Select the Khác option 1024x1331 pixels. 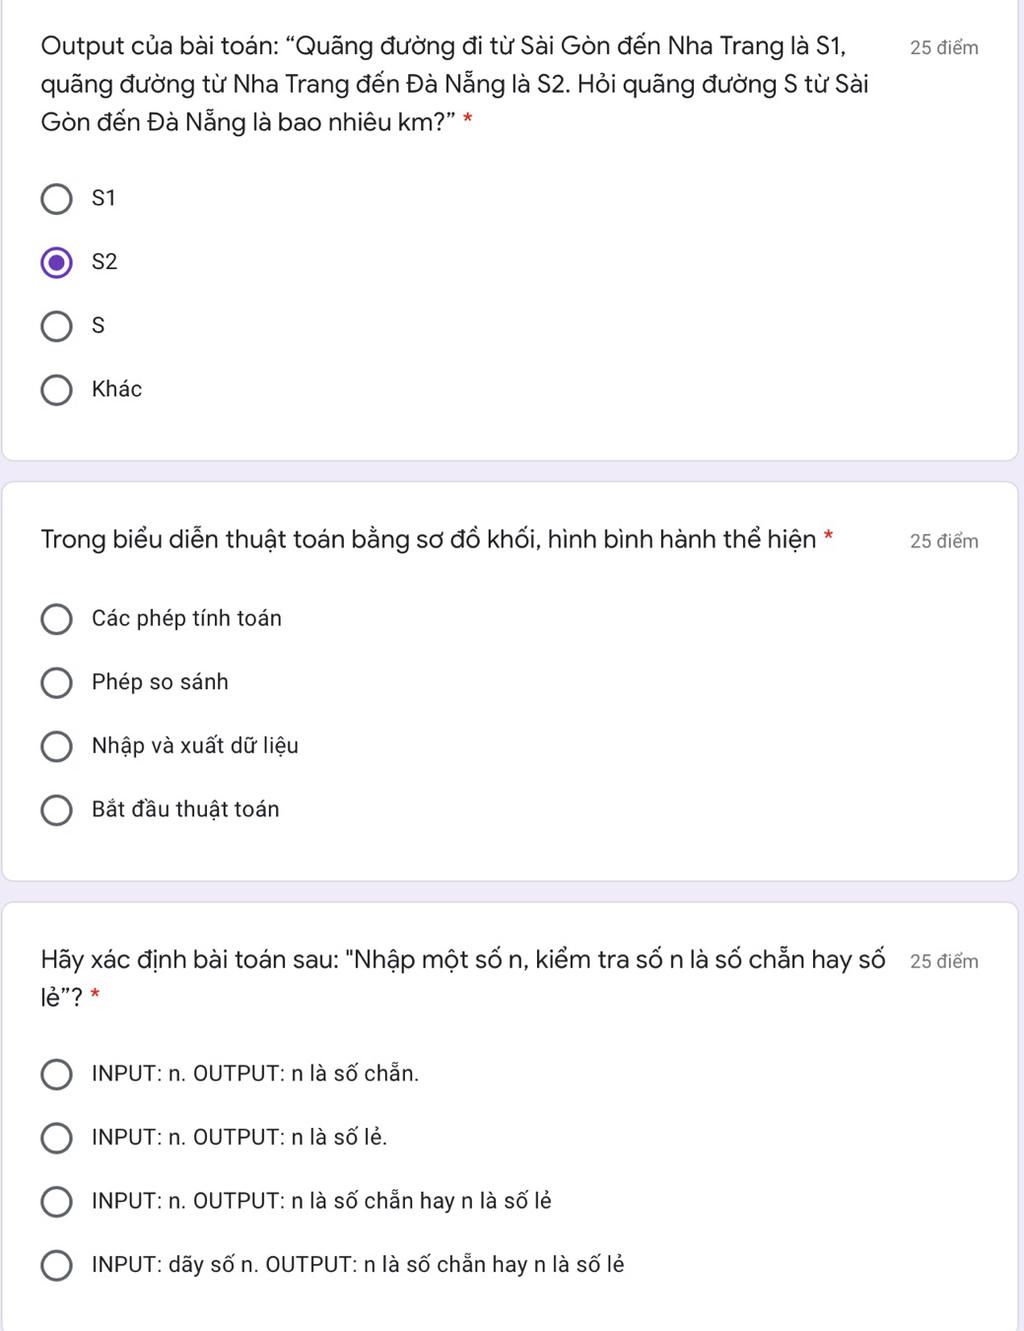(x=56, y=390)
